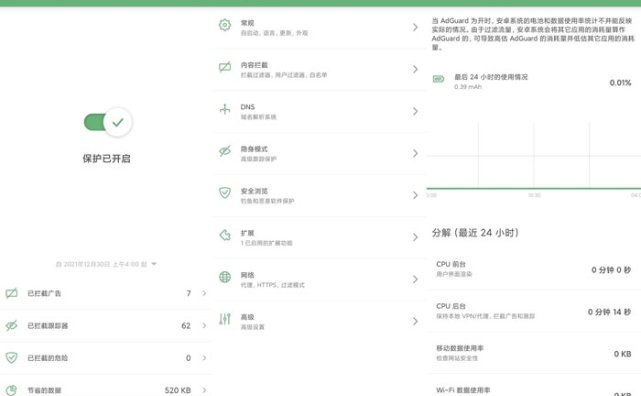Open the 节省的数据 520 KB entry
Screen dimensions: 641x396
[105, 389]
